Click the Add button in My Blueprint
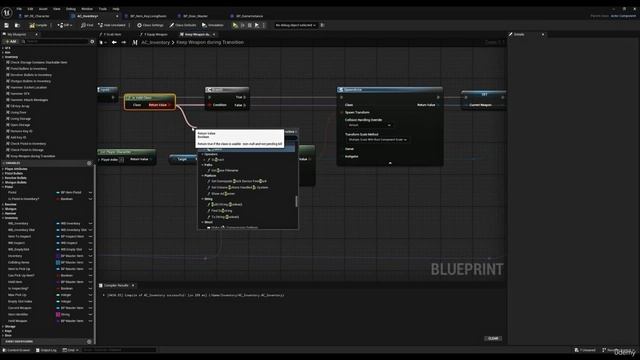 (11, 42)
